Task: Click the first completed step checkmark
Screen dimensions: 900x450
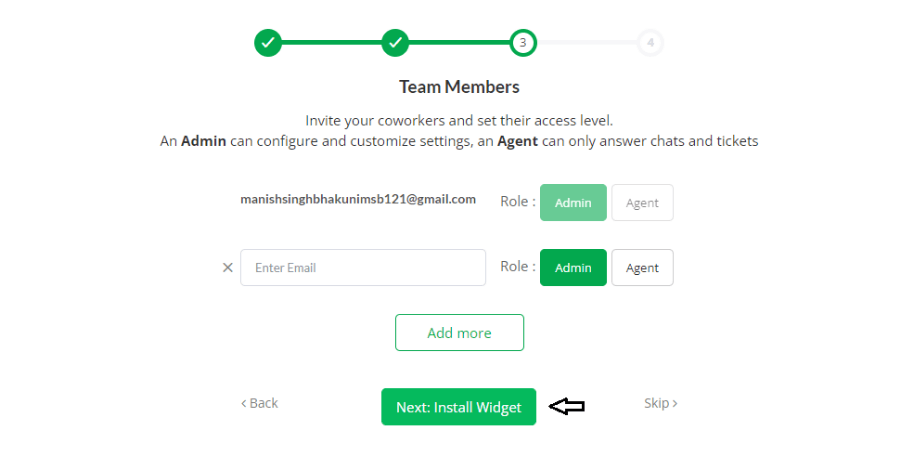Action: tap(267, 42)
